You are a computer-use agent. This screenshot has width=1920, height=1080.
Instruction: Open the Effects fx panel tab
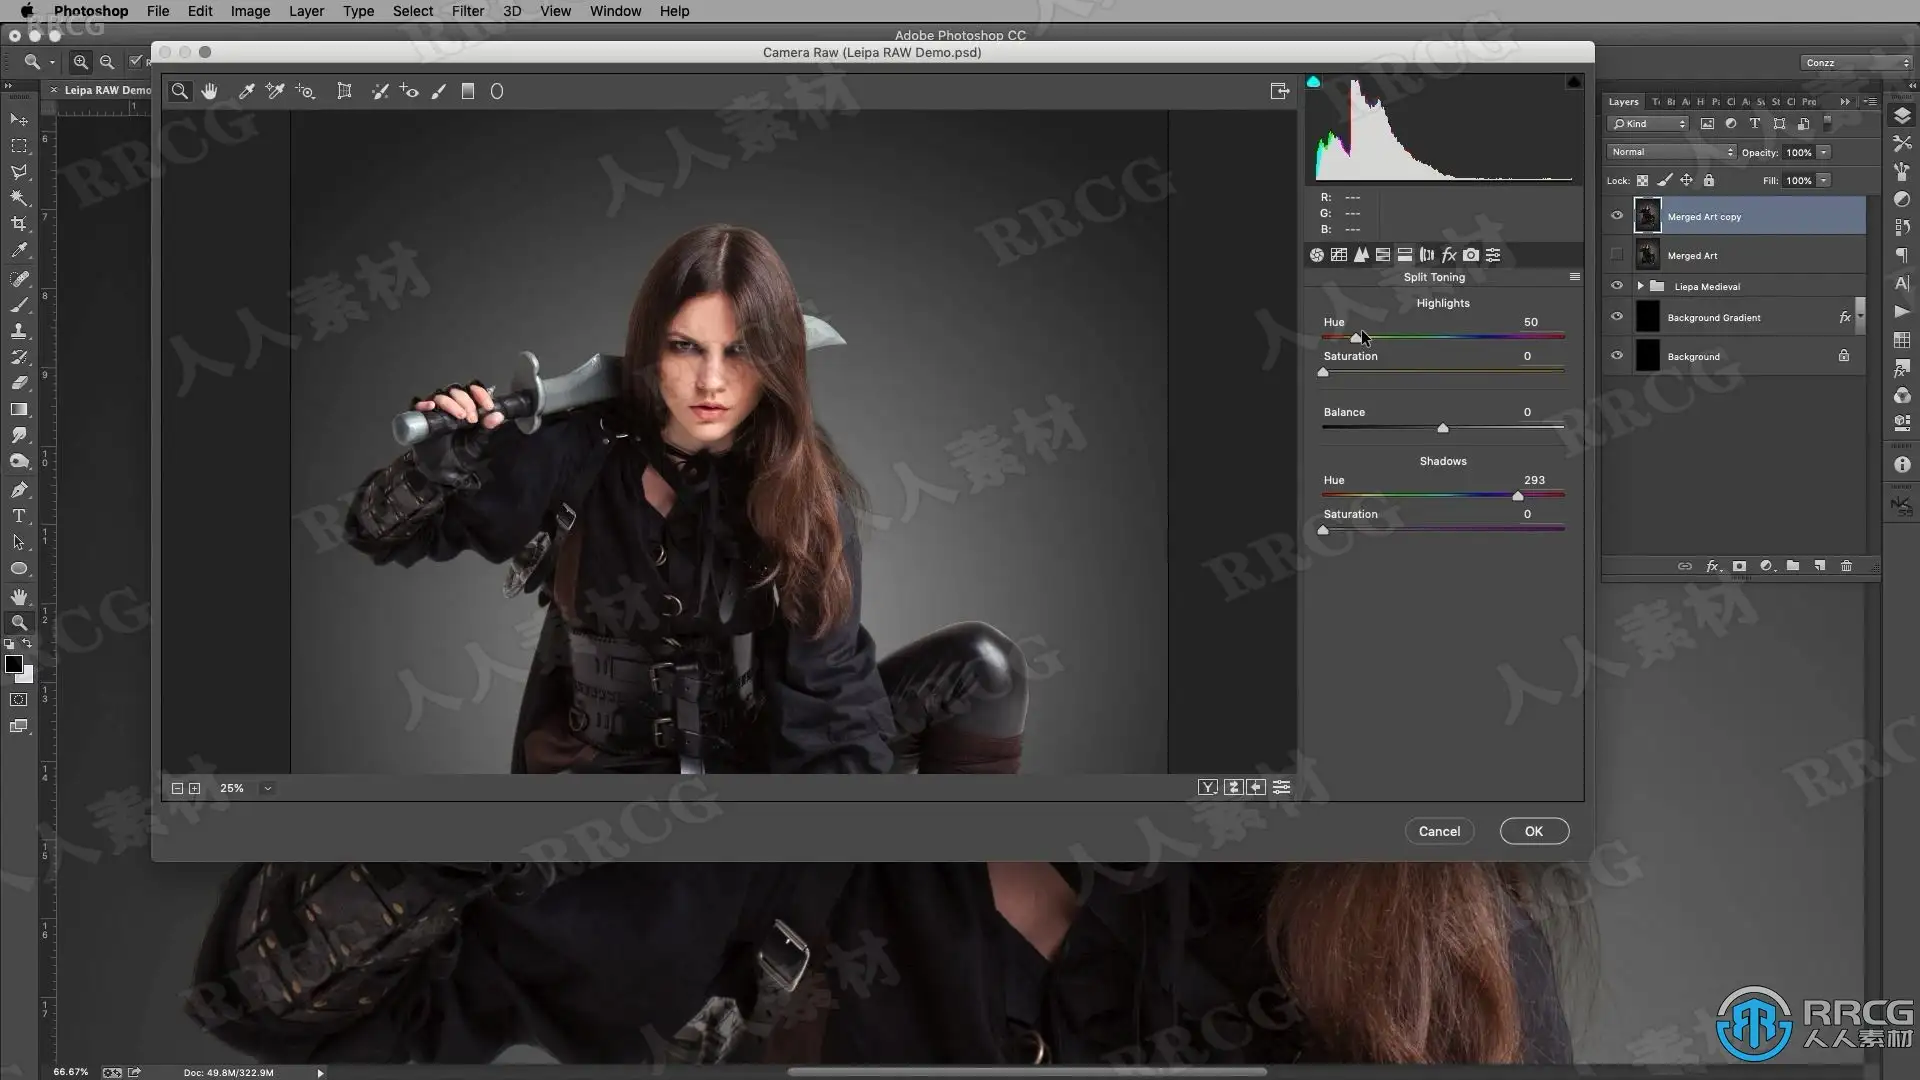click(x=1449, y=255)
